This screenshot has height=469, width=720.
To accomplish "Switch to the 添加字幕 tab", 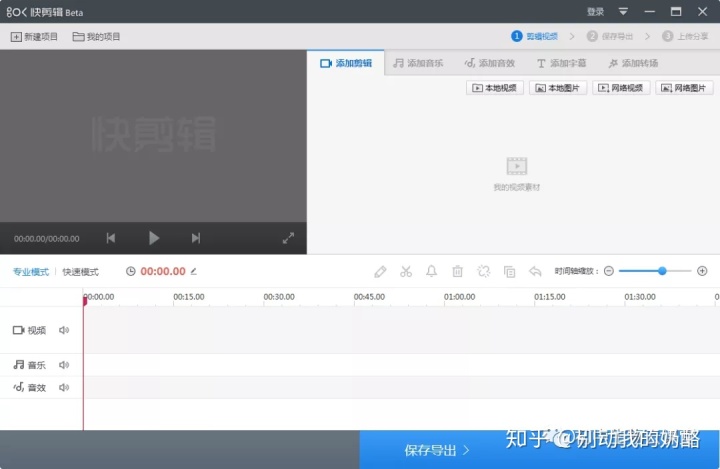I will [x=561, y=63].
